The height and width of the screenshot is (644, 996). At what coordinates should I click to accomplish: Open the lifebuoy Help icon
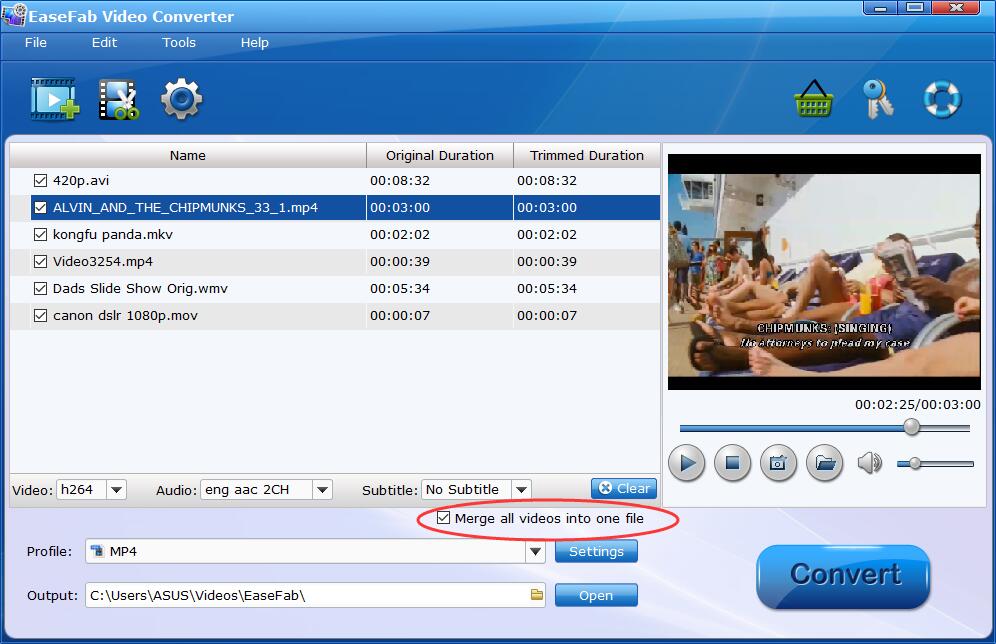[942, 99]
